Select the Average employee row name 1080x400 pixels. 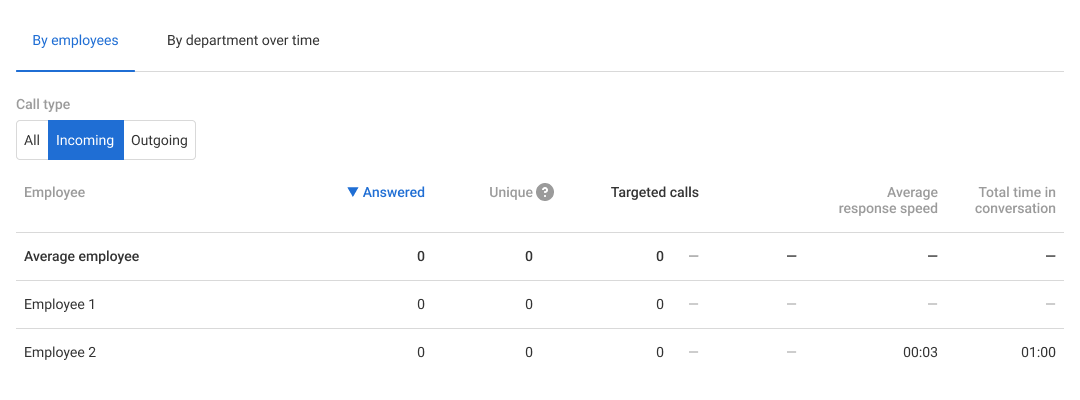(x=81, y=256)
